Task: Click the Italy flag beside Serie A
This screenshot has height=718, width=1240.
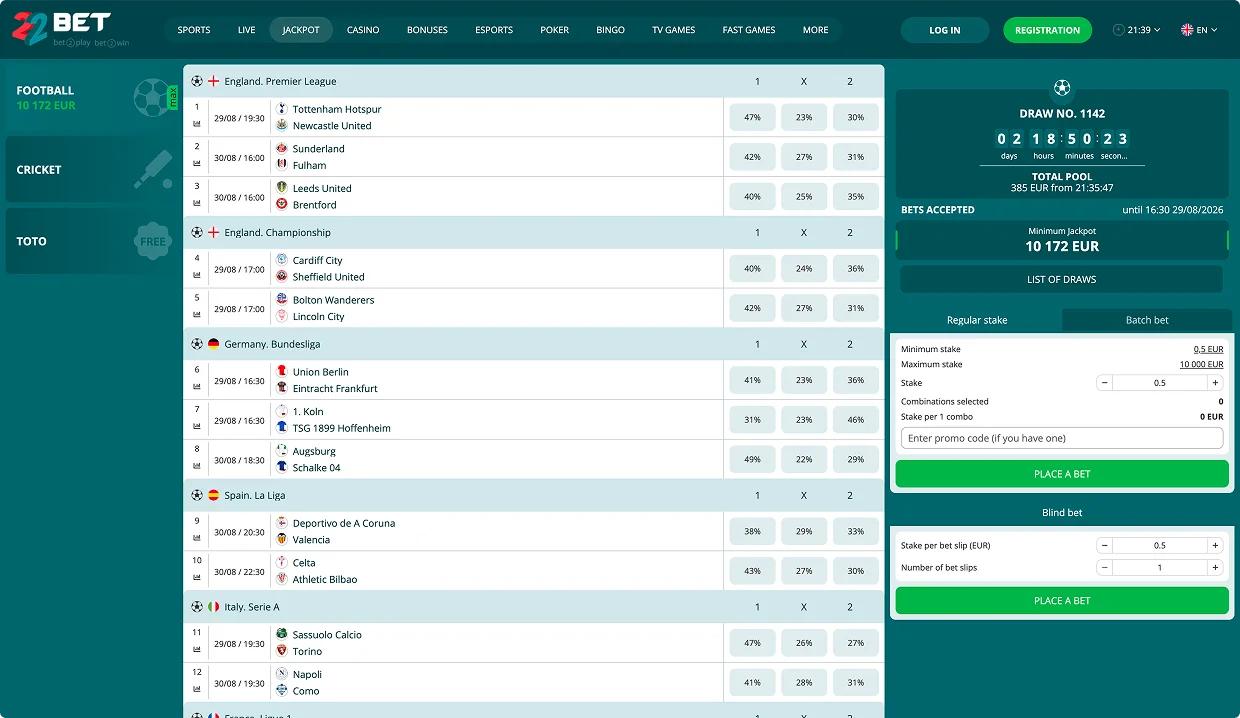Action: click(213, 607)
